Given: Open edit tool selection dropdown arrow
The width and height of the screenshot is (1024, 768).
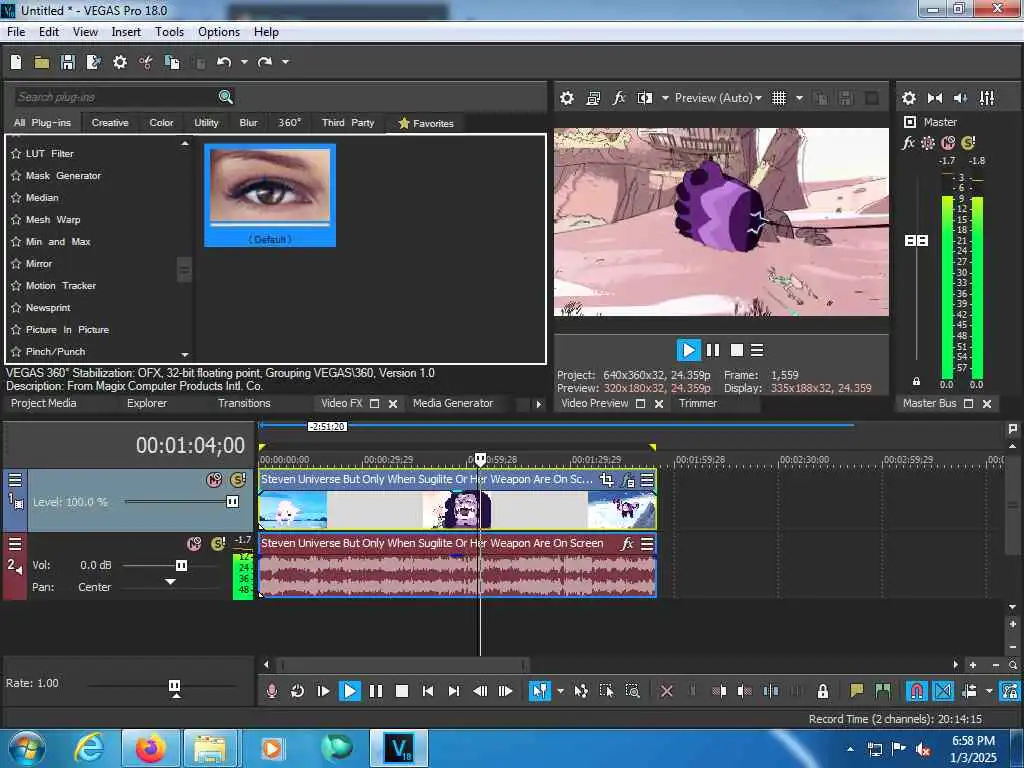Looking at the screenshot, I should pos(560,691).
